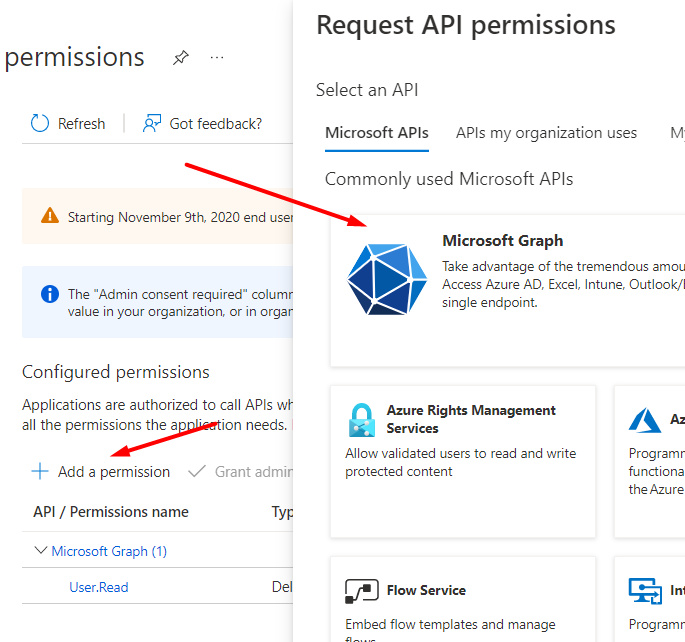
Task: Click the plus icon for Add a permission
Action: 40,471
